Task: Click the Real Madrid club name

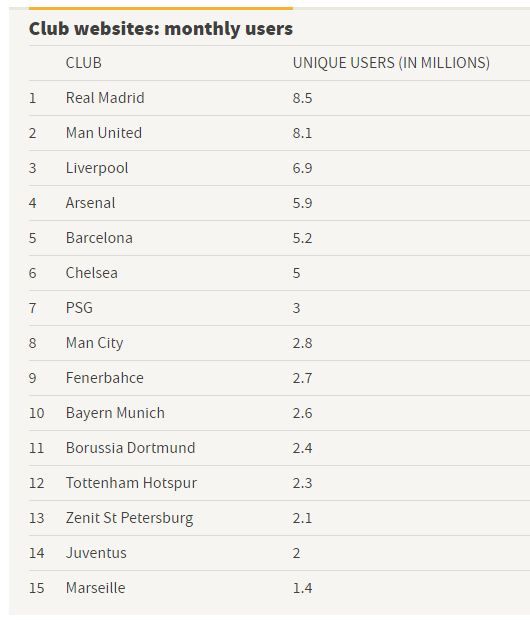Action: 105,98
